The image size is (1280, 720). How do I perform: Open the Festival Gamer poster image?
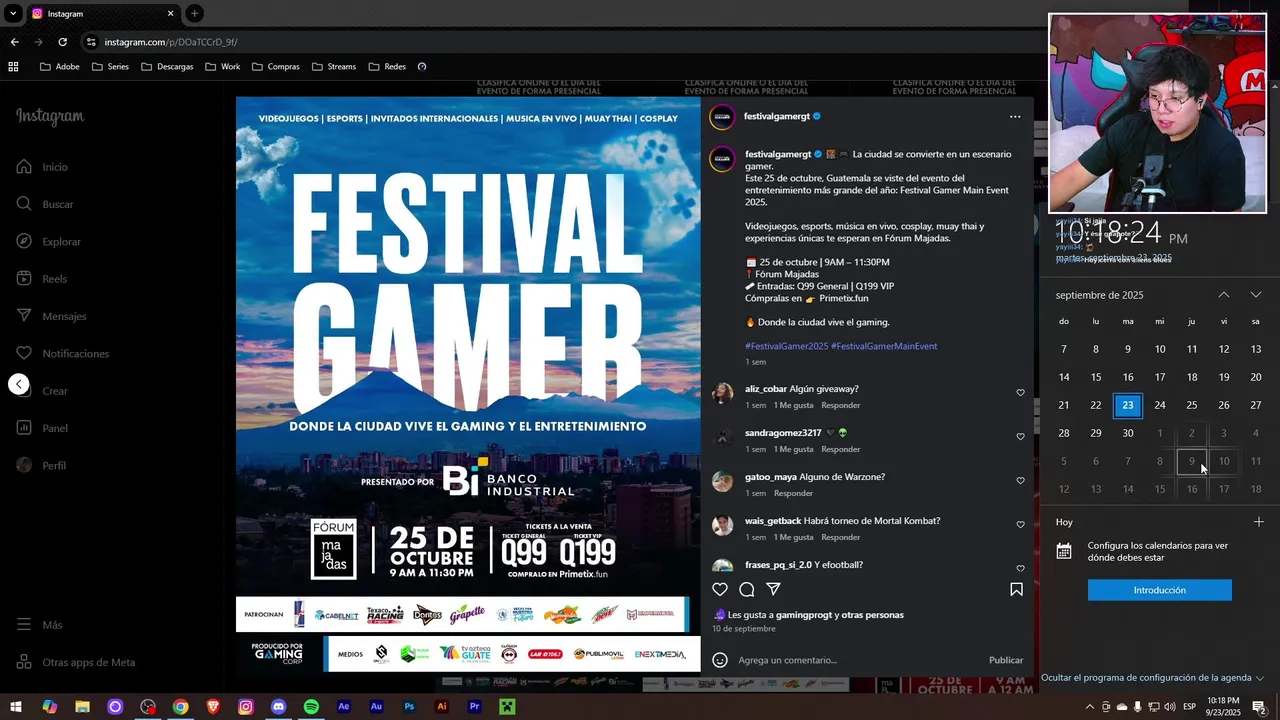point(468,384)
